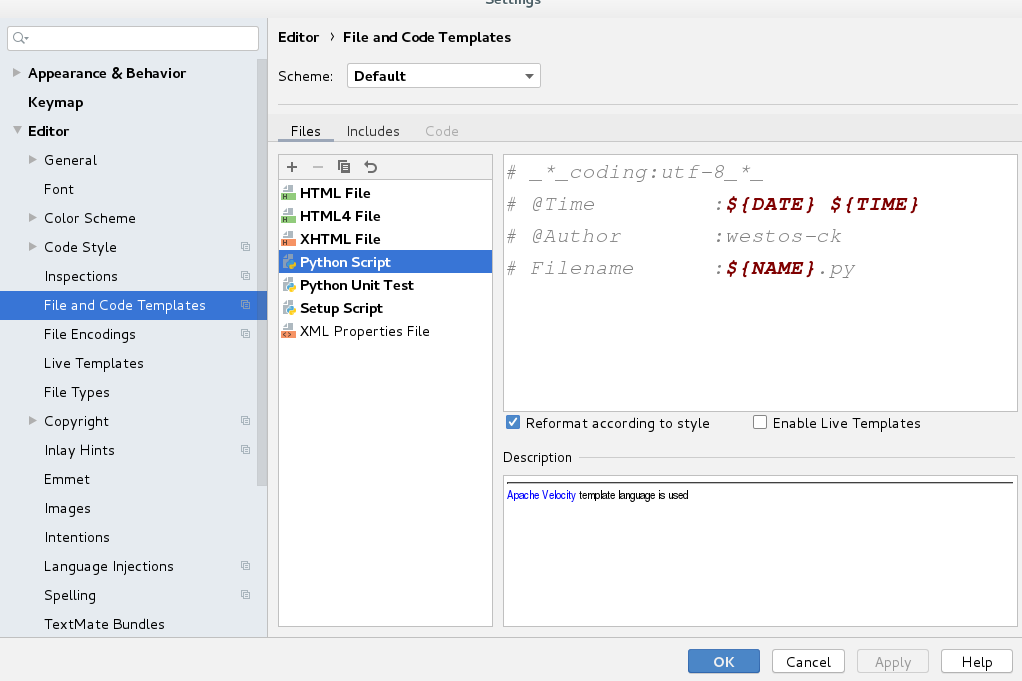Image resolution: width=1022 pixels, height=681 pixels.
Task: Click the remove template minus icon
Action: (x=317, y=167)
